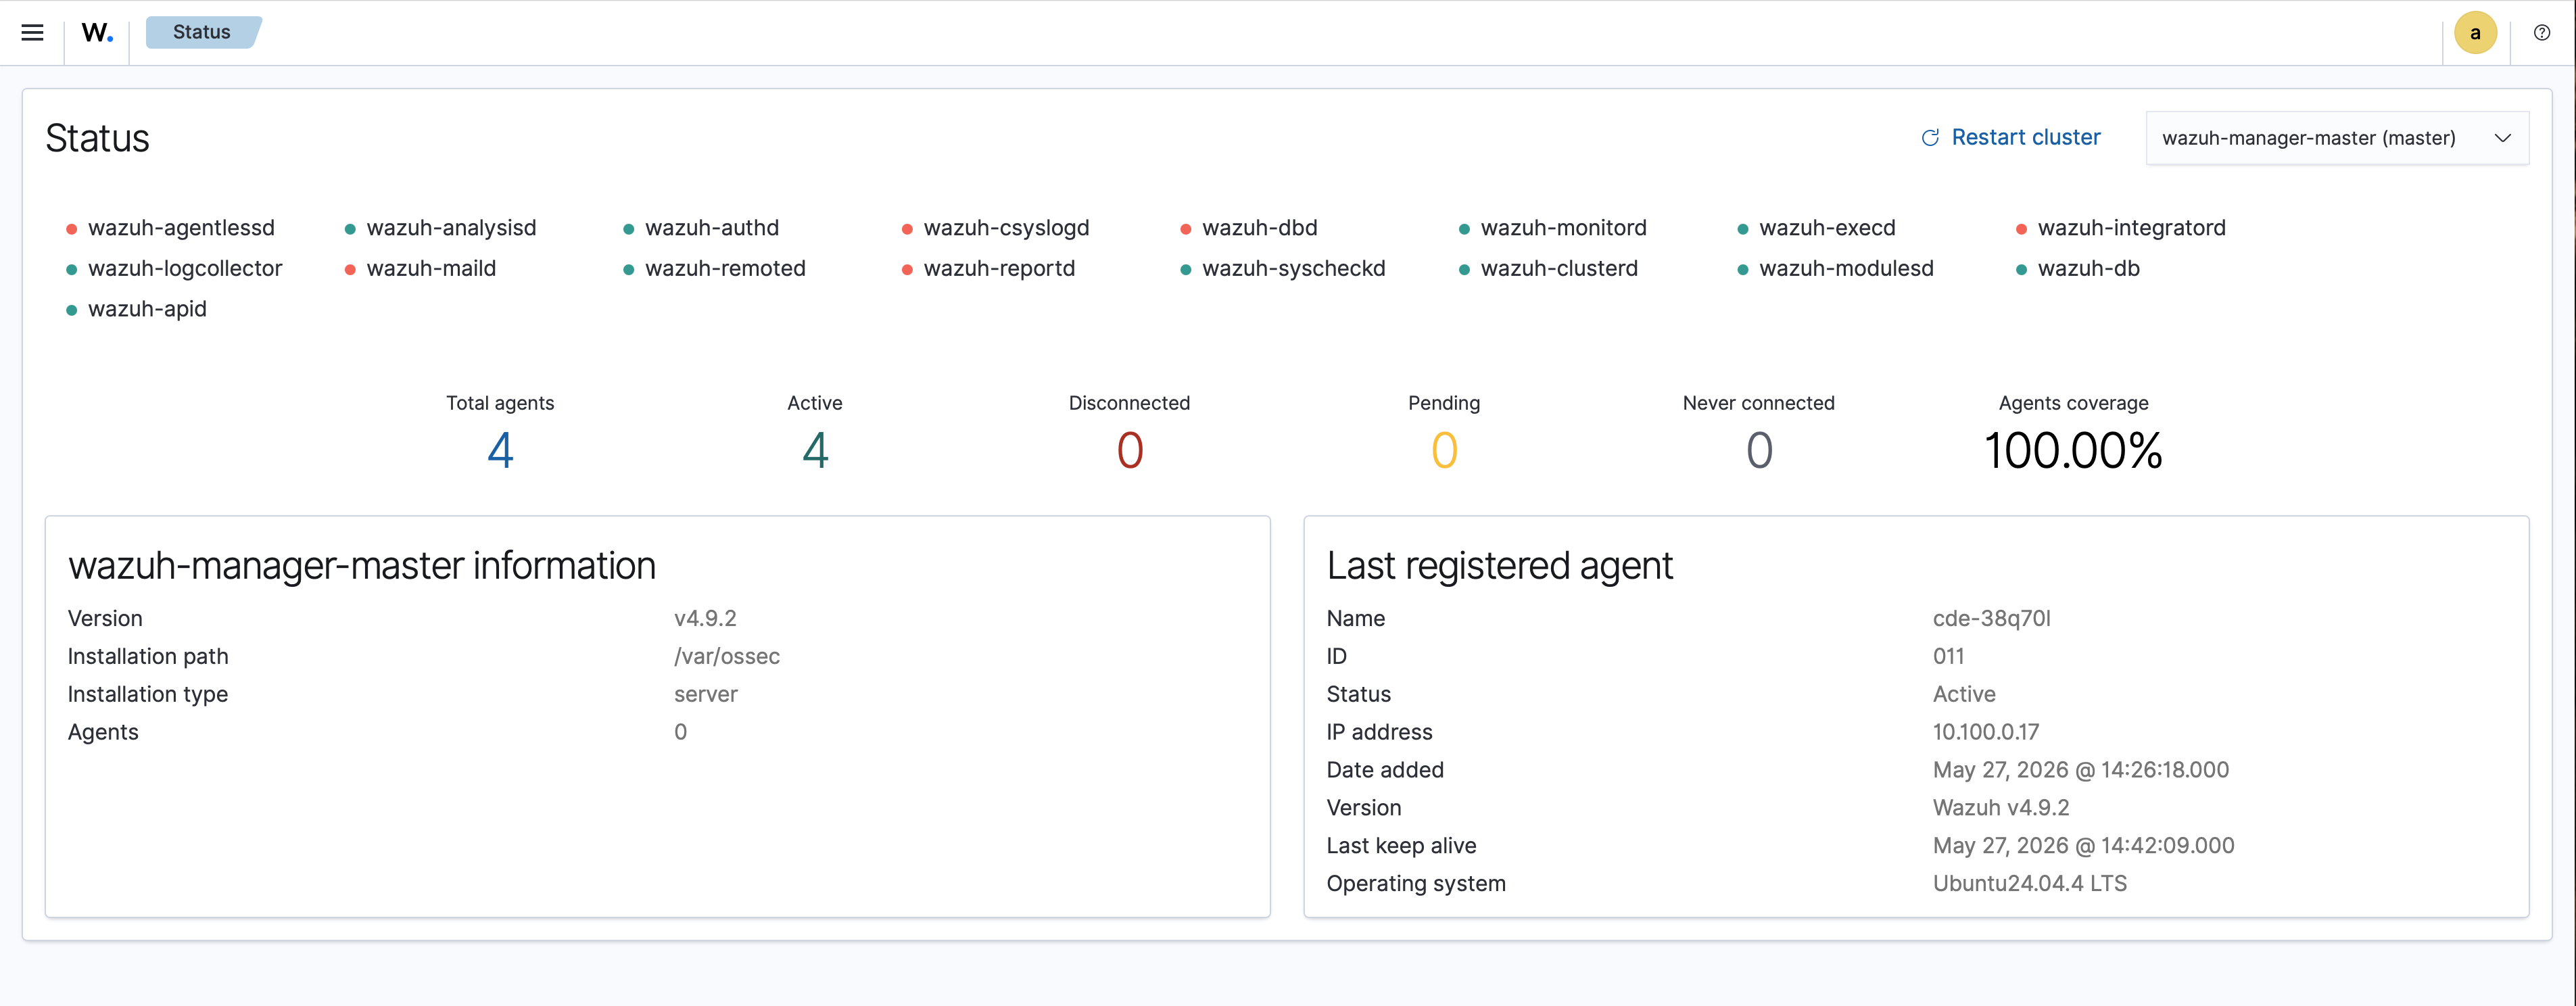Open the user avatar 'a' menu
This screenshot has height=1006, width=2576.
(x=2475, y=33)
